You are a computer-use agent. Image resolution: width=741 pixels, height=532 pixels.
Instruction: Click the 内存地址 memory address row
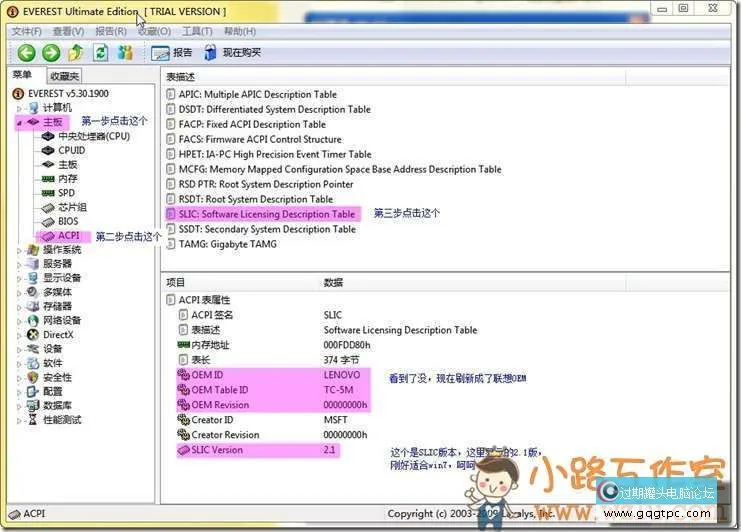tap(274, 345)
